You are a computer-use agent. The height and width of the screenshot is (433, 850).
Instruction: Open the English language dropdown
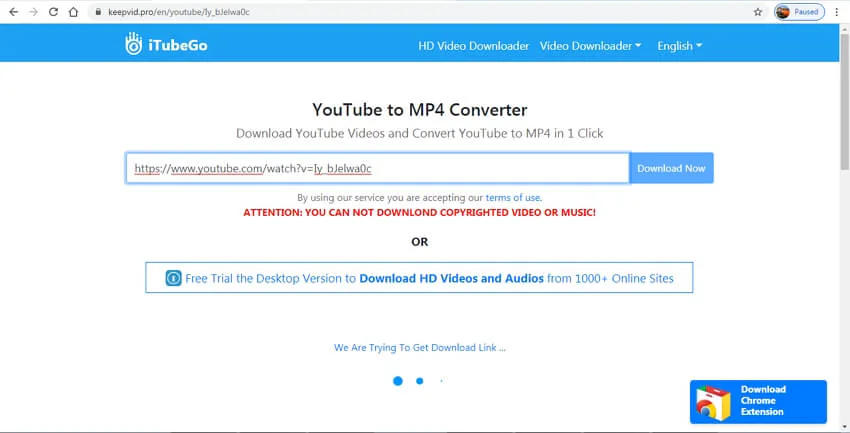coord(680,46)
